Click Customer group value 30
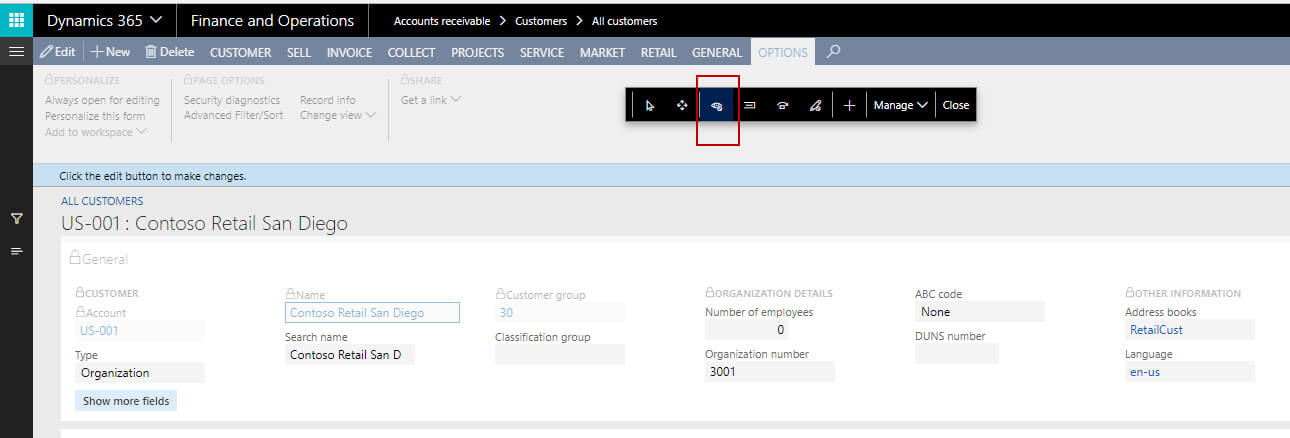Viewport: 1290px width, 438px height. (560, 313)
